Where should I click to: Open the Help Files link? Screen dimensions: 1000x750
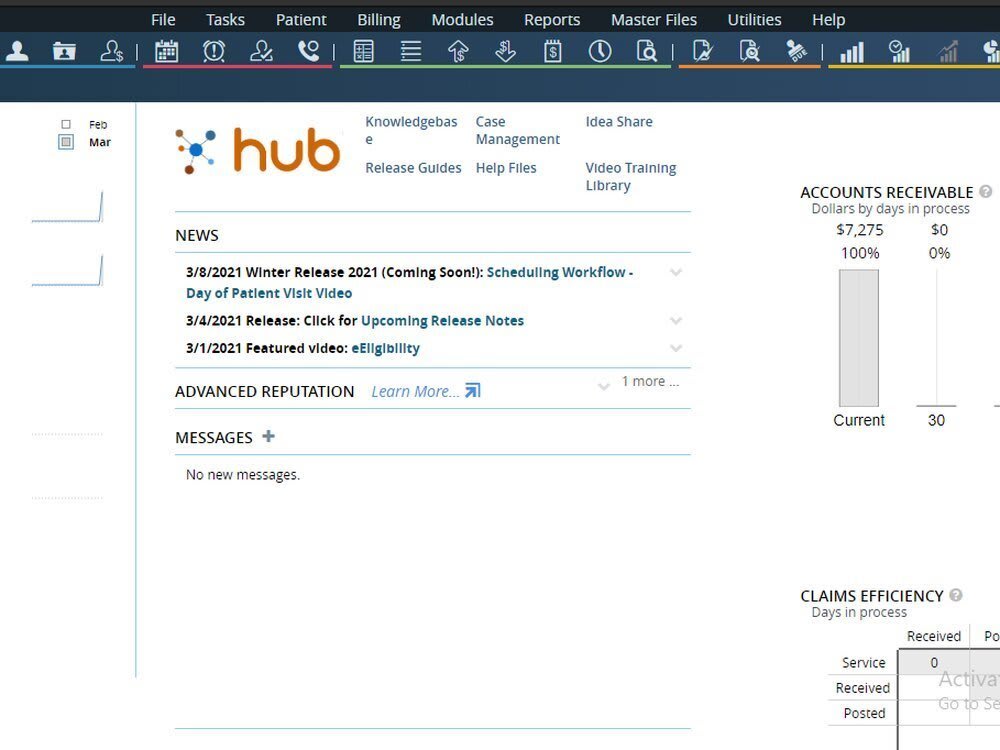point(506,168)
